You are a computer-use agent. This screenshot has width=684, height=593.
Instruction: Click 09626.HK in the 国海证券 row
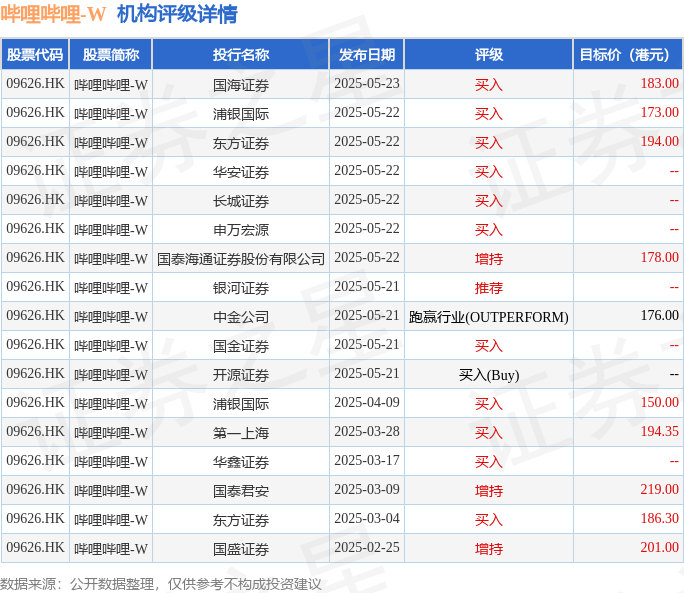click(35, 83)
